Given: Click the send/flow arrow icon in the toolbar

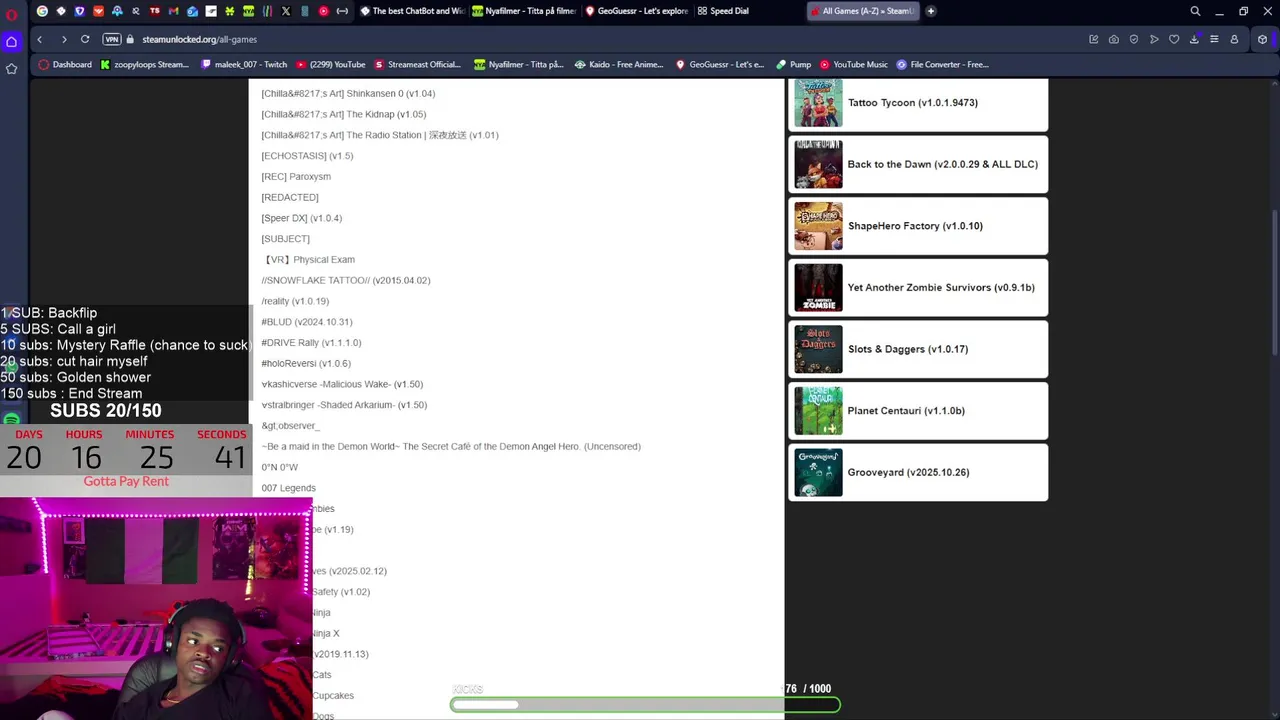Looking at the screenshot, I should tap(1154, 39).
